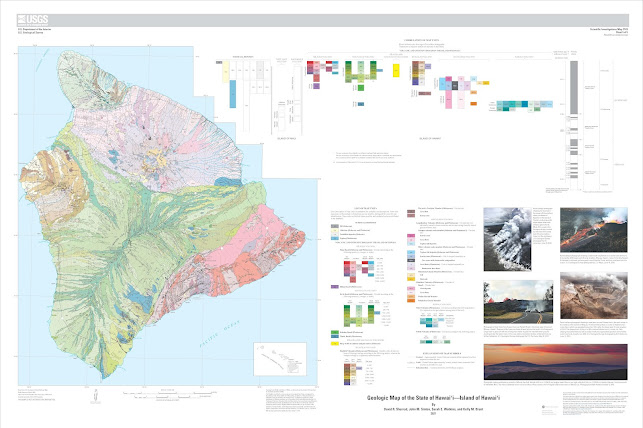Click "U.S. Department of the Interior" header text
643x428 pixels.
pyautogui.click(x=34, y=29)
